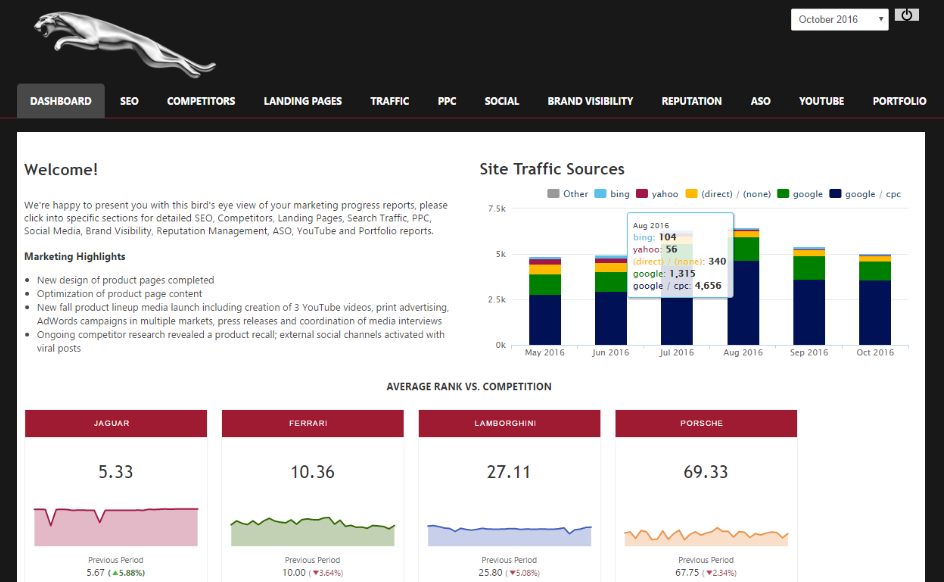
Task: Select the PPC tab
Action: 447,101
